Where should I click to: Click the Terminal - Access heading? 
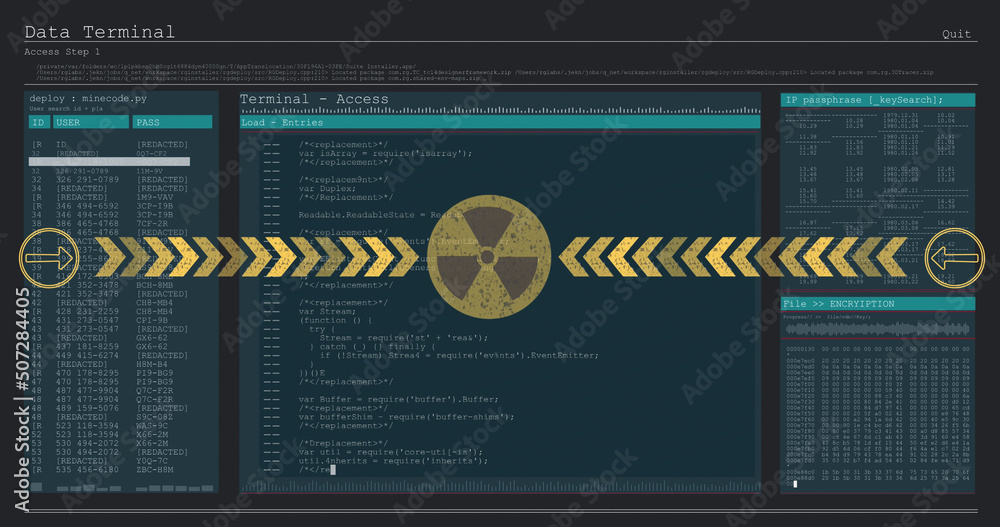[x=314, y=99]
